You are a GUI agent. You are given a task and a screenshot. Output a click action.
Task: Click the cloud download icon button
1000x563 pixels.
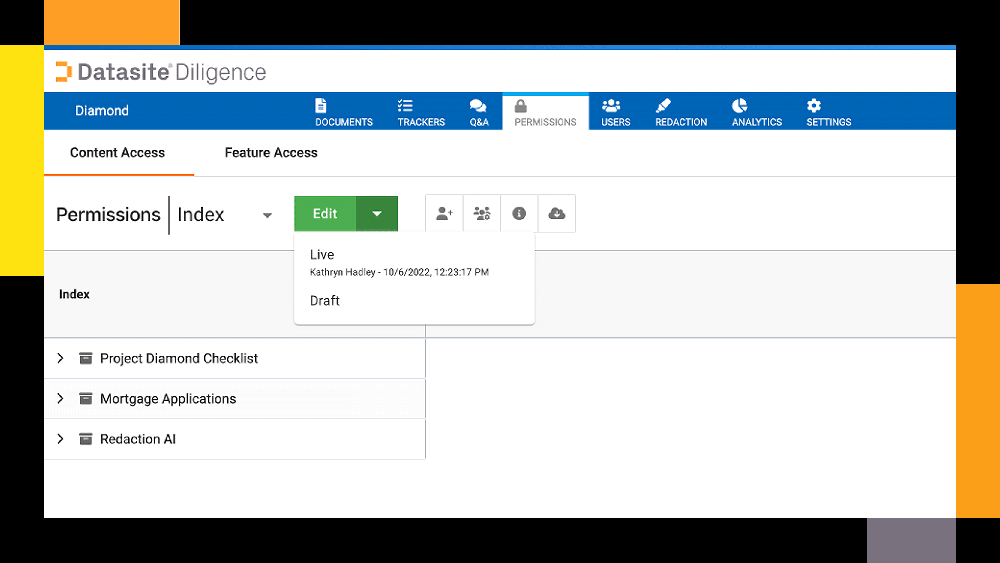(x=557, y=214)
